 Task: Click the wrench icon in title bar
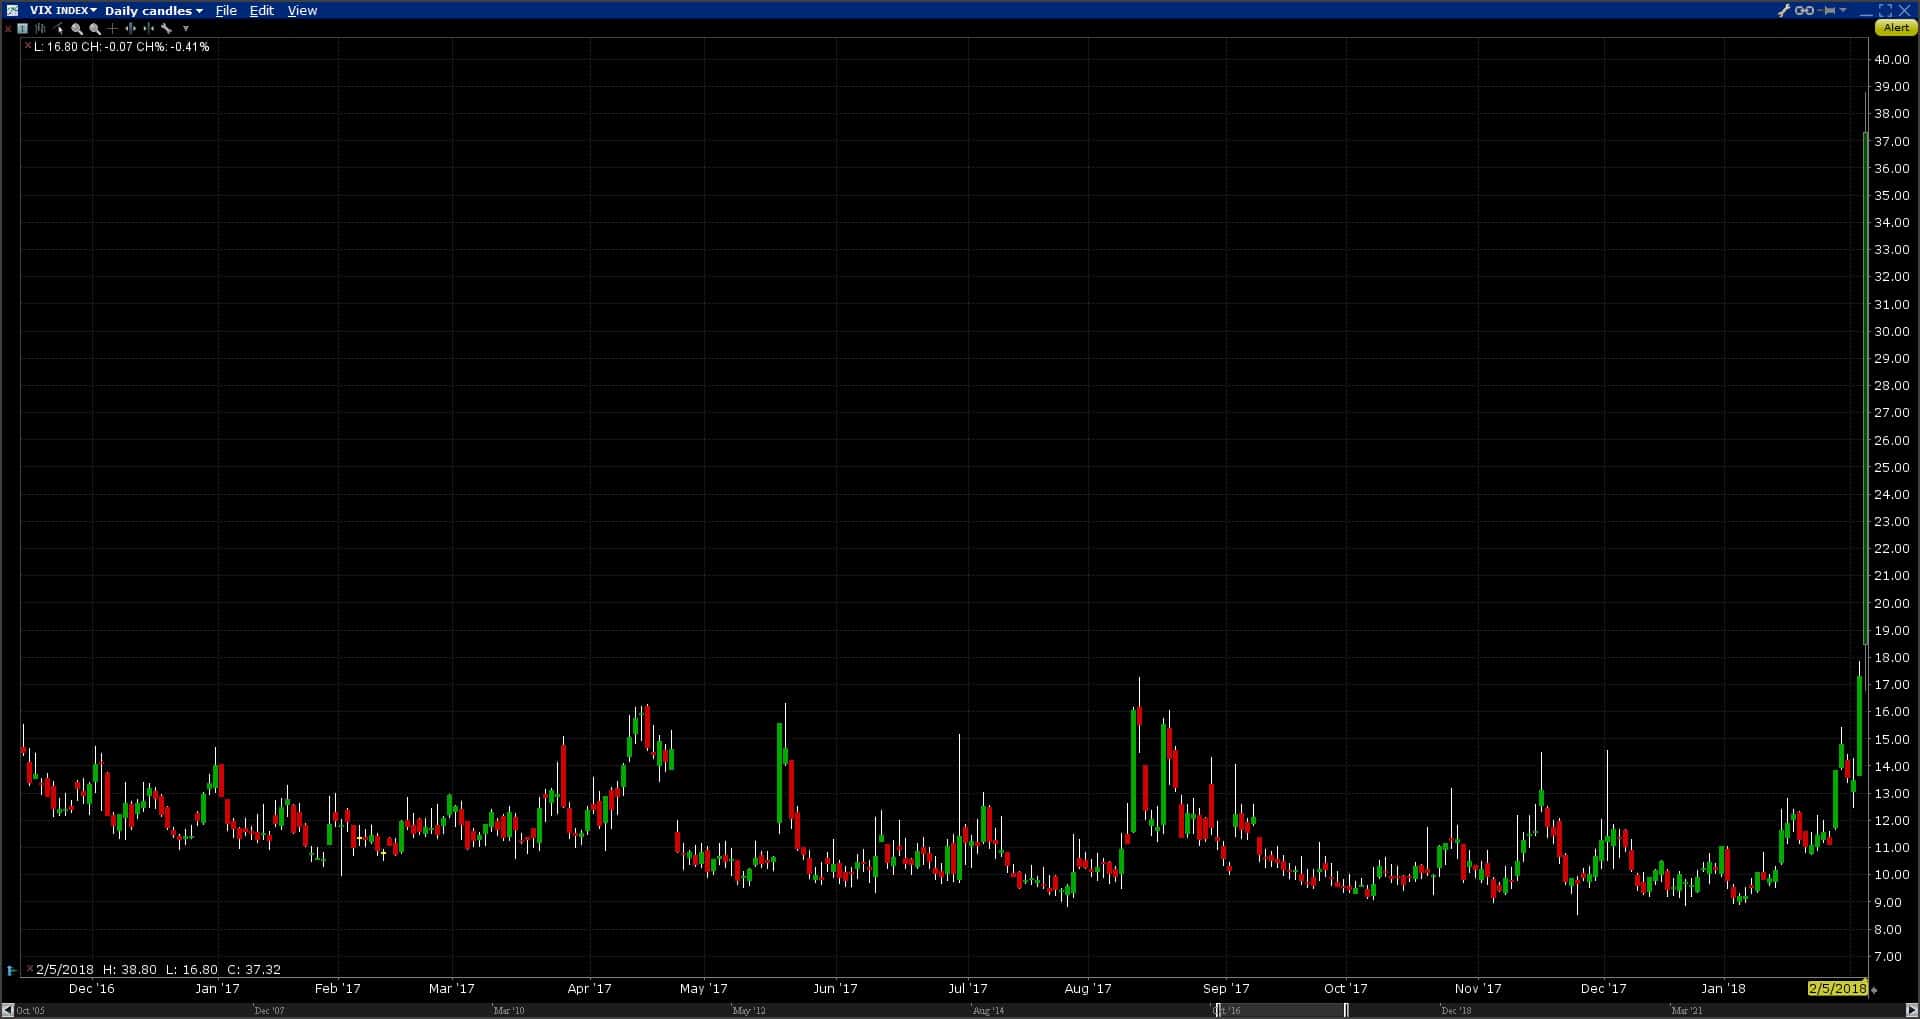point(1784,10)
